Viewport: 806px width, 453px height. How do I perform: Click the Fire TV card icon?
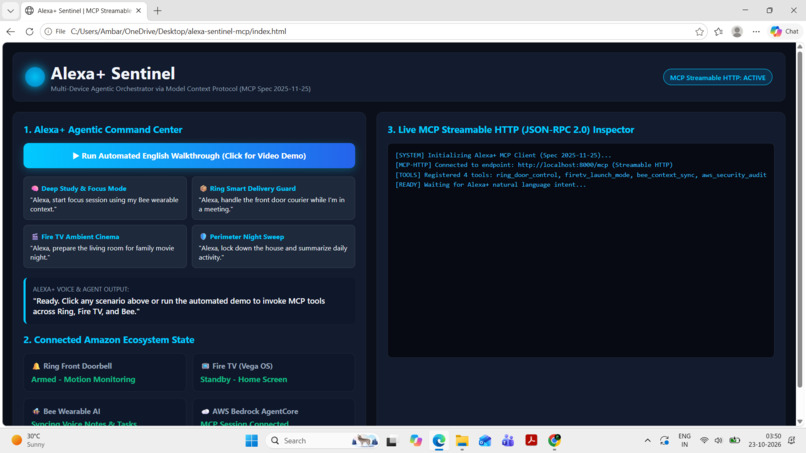(205, 366)
